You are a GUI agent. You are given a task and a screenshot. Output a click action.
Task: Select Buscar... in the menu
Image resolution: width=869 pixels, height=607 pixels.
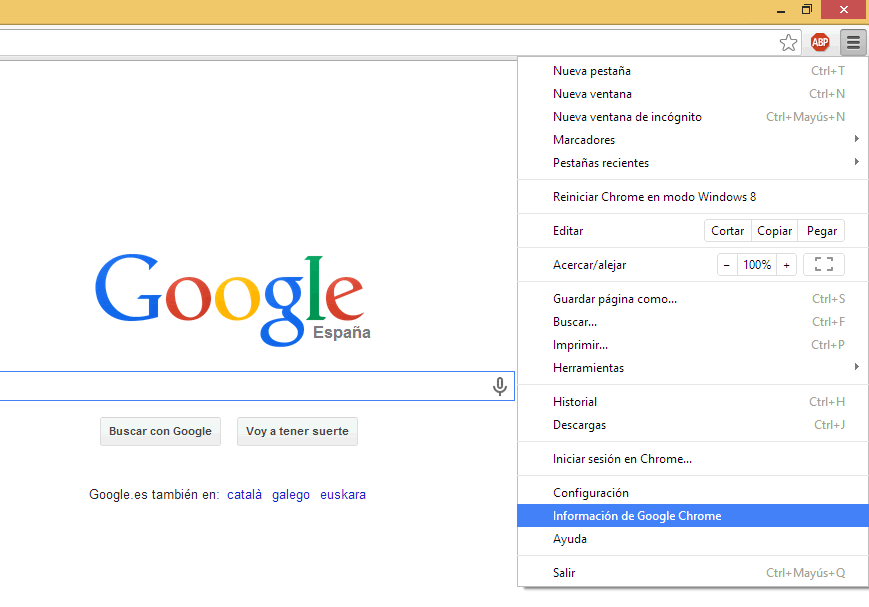tap(693, 322)
